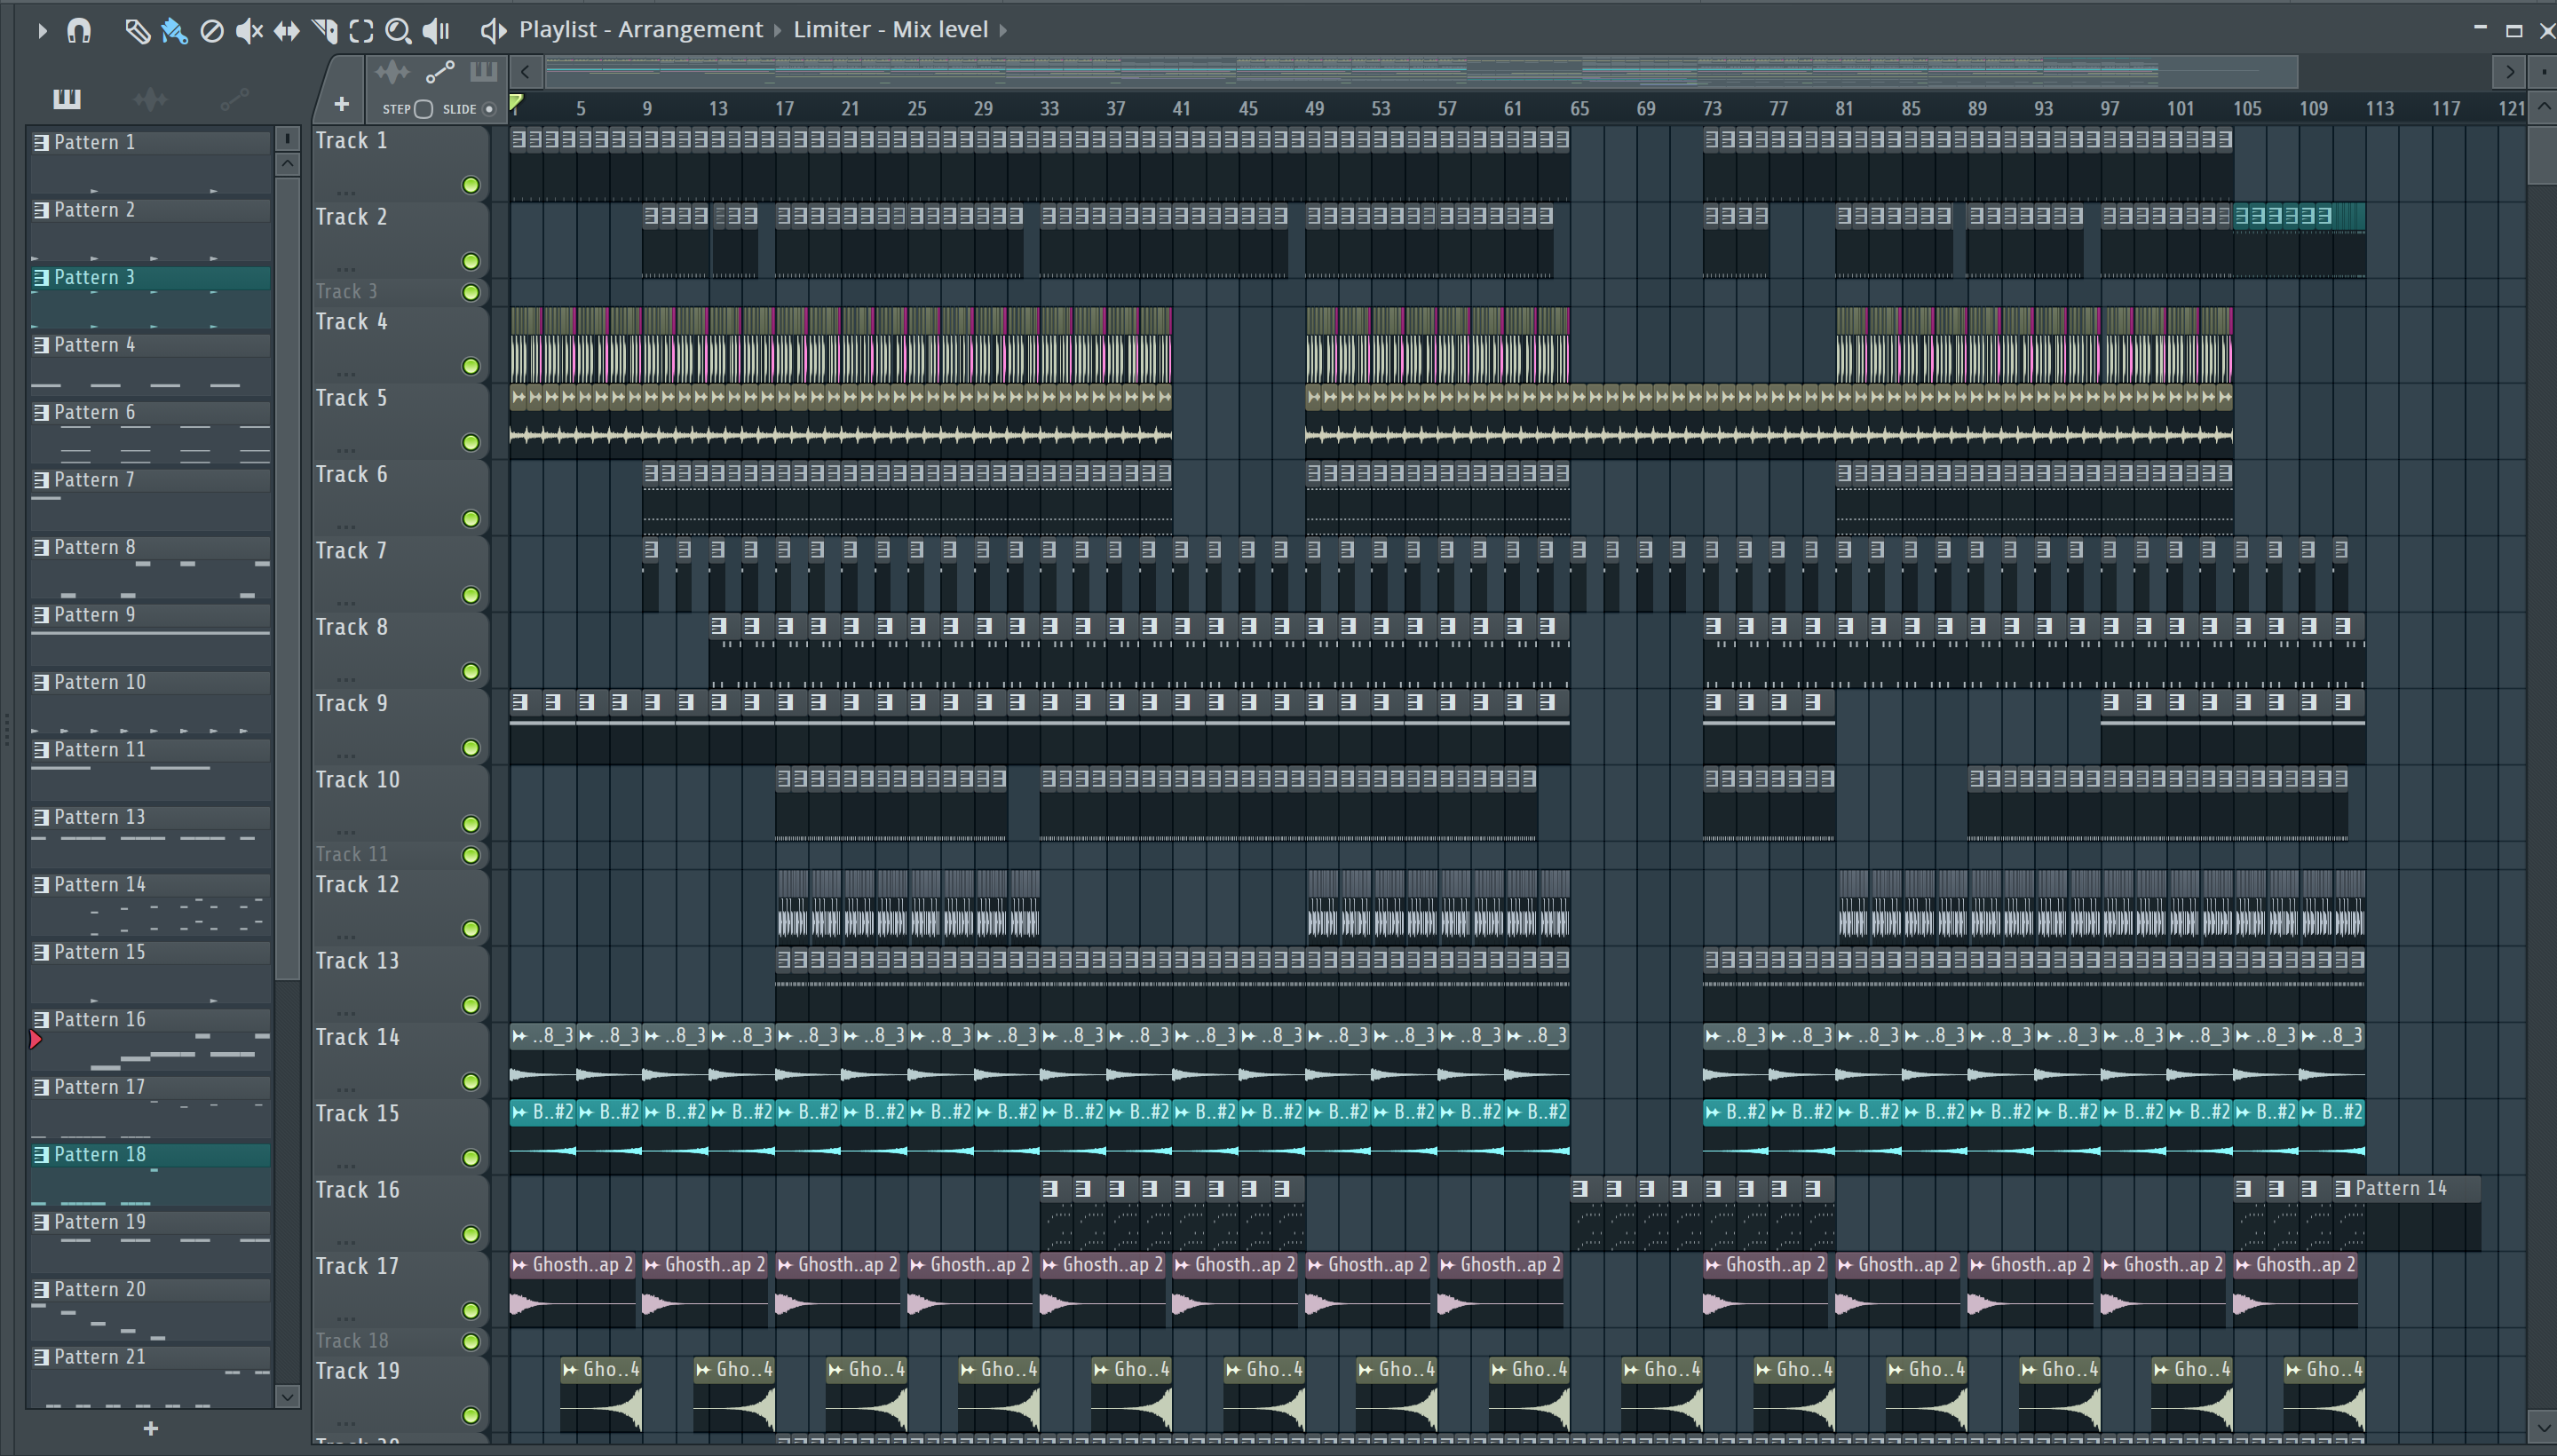Screen dimensions: 2557x1456
Task: Add a new track with the plus tab
Action: [341, 104]
